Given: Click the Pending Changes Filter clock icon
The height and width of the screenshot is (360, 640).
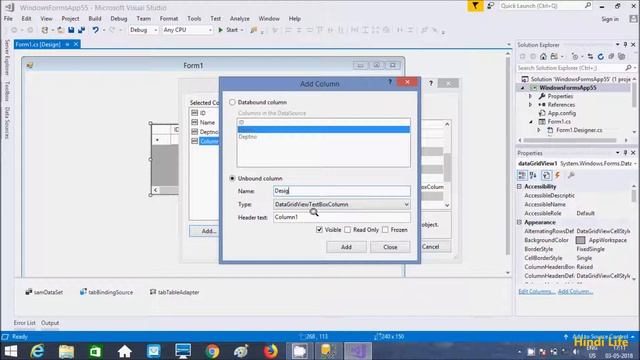Looking at the screenshot, I should (575, 56).
